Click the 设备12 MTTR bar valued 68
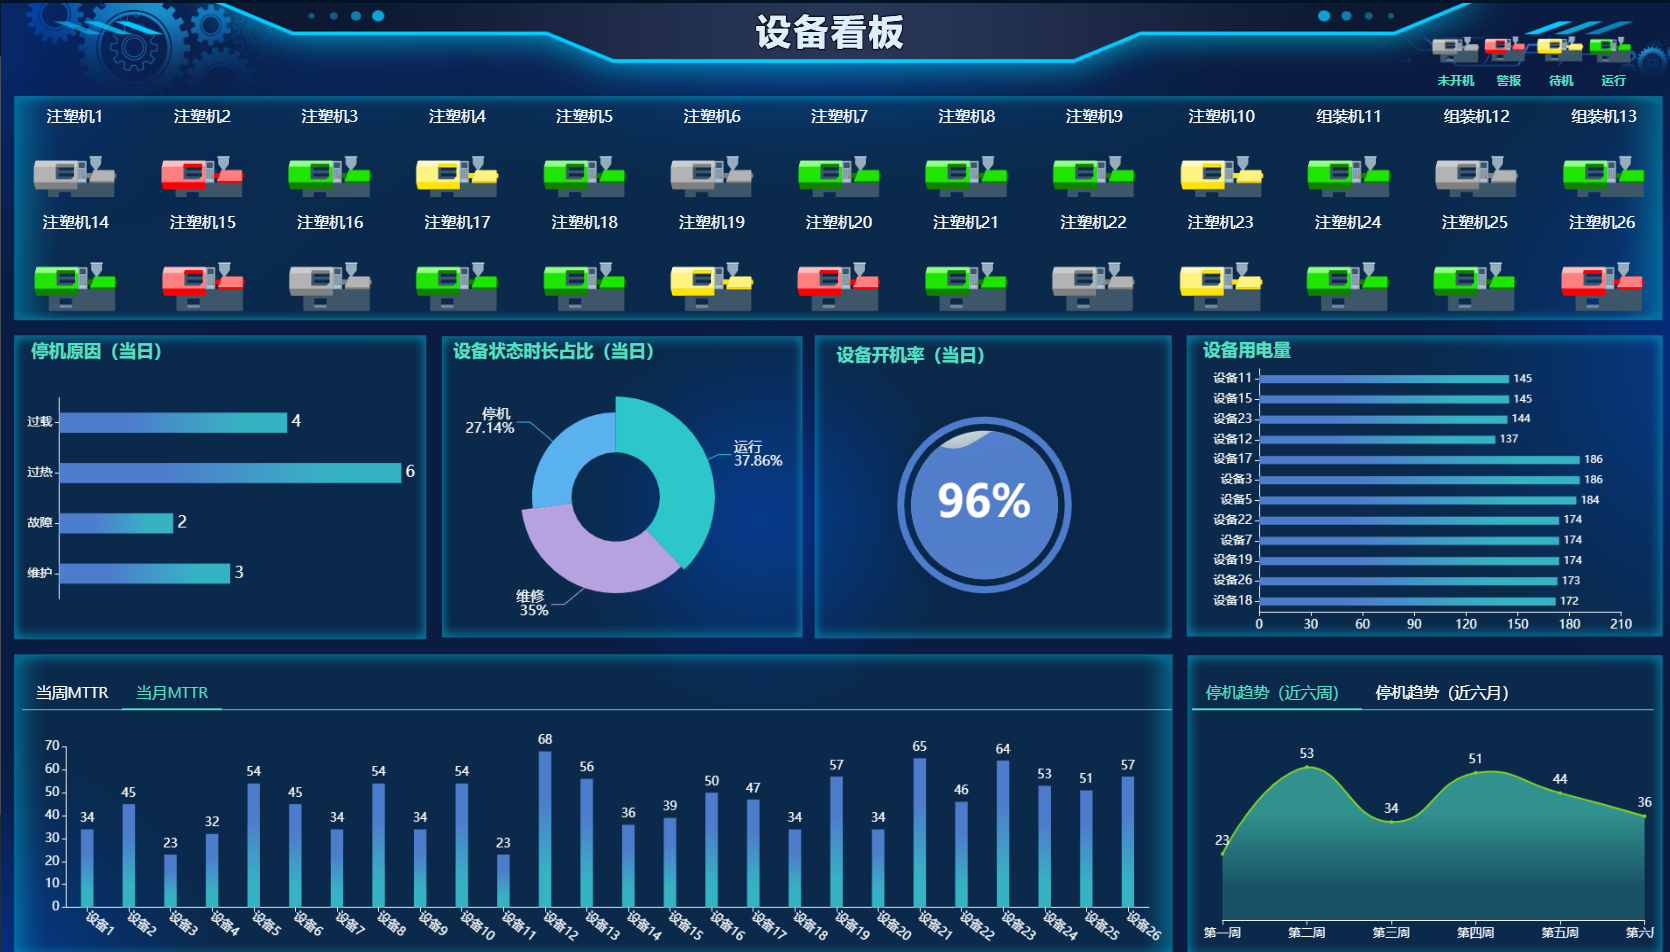Screen dimensions: 1670x952 [545, 829]
